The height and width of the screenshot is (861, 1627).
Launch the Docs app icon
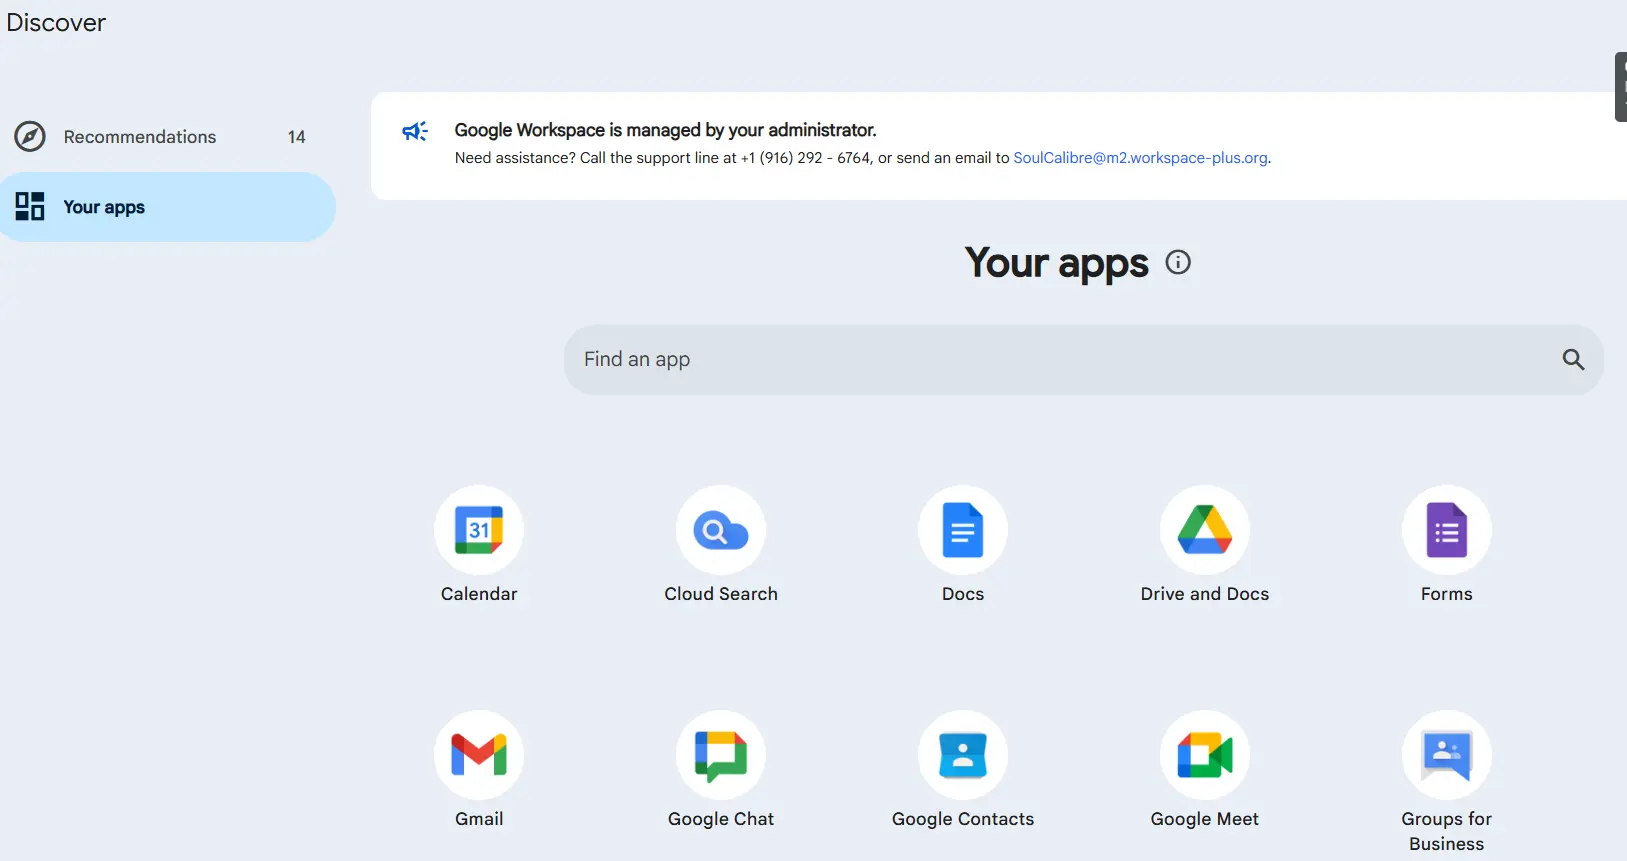pyautogui.click(x=963, y=530)
